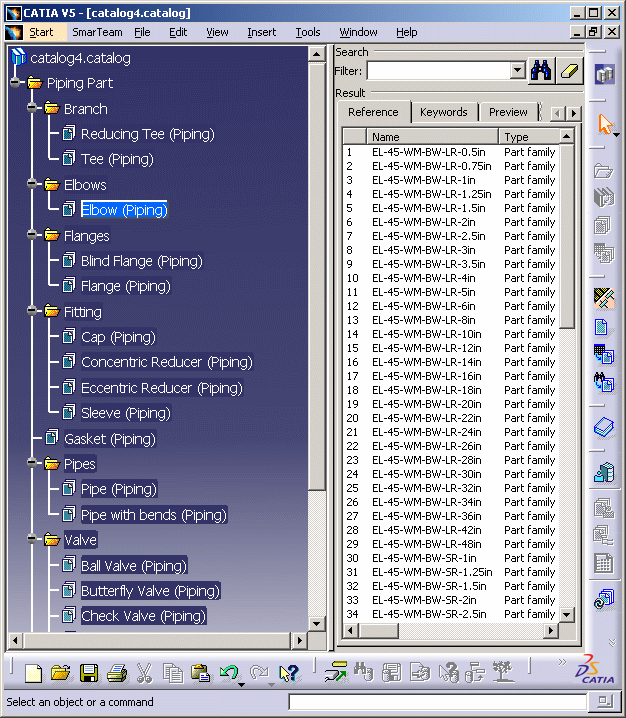Click down arrow of the result list scrollbar
Screen dimensions: 626x718
(566, 615)
